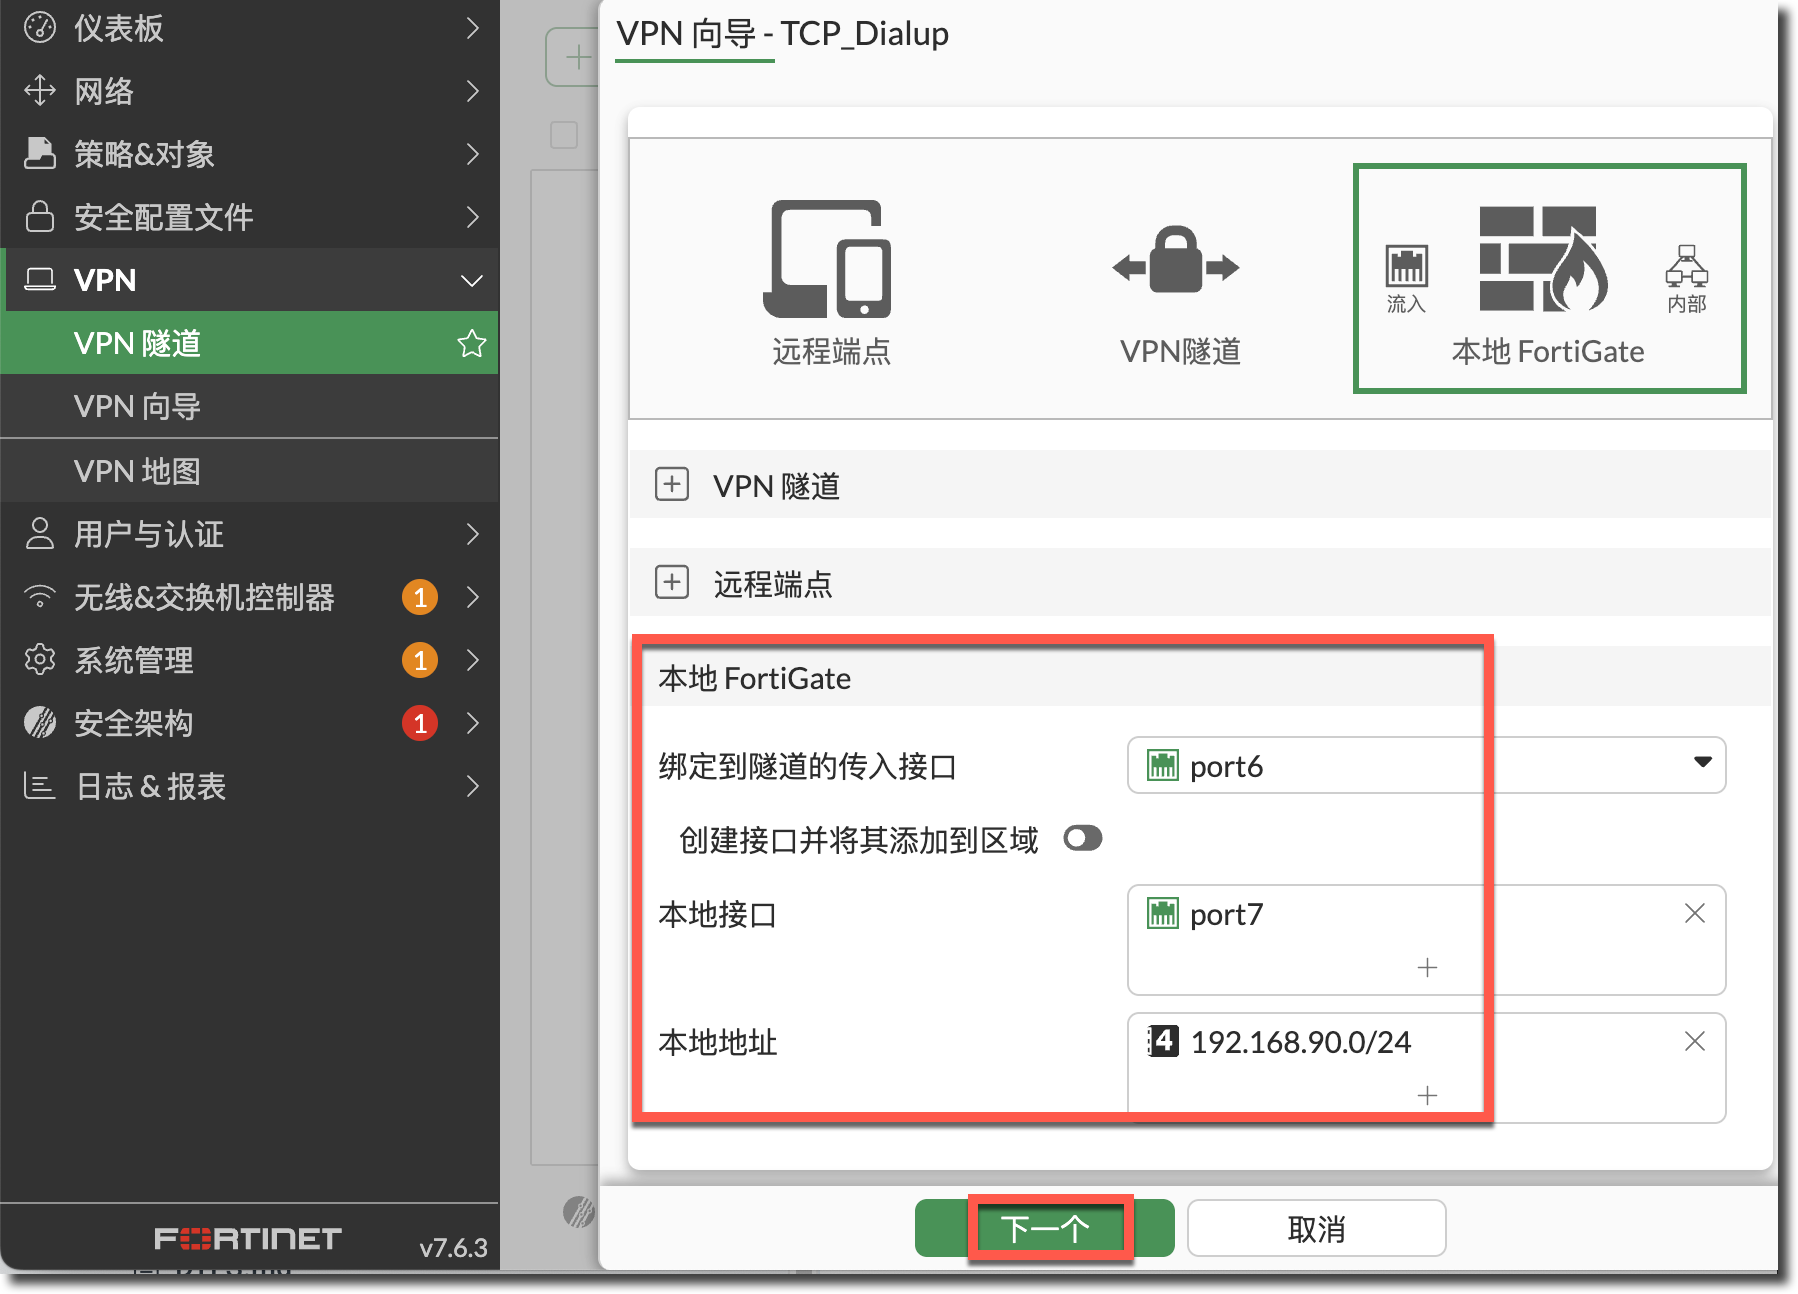Viewport: 1798px width, 1294px height.
Task: Click the wireless controller wifi icon
Action: pos(40,597)
